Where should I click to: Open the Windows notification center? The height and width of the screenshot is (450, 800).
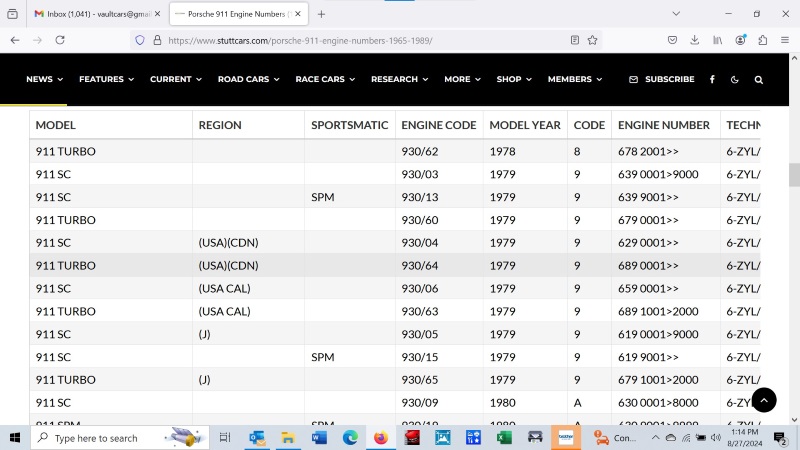(x=780, y=438)
